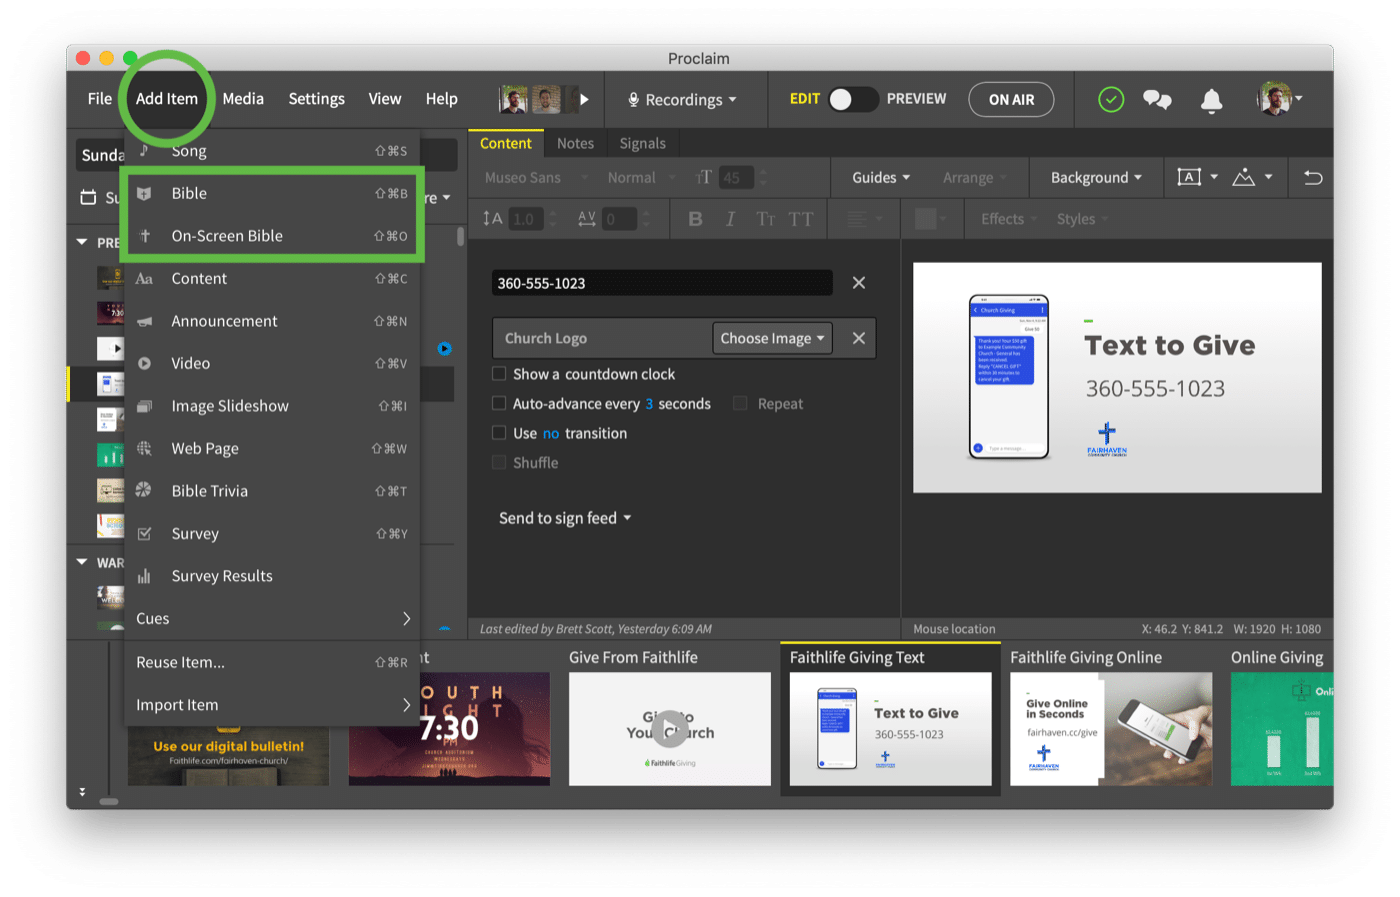Image resolution: width=1400 pixels, height=897 pixels.
Task: Click the character spacing AV icon
Action: click(587, 219)
